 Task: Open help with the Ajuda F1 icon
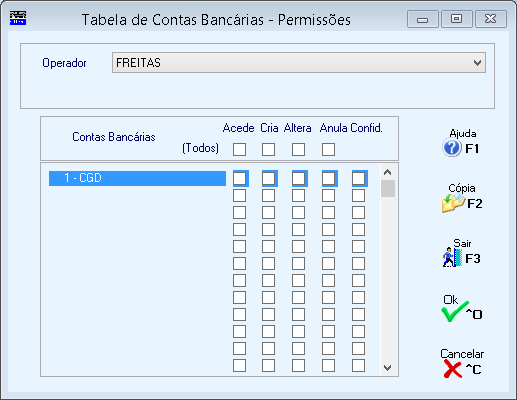point(452,148)
